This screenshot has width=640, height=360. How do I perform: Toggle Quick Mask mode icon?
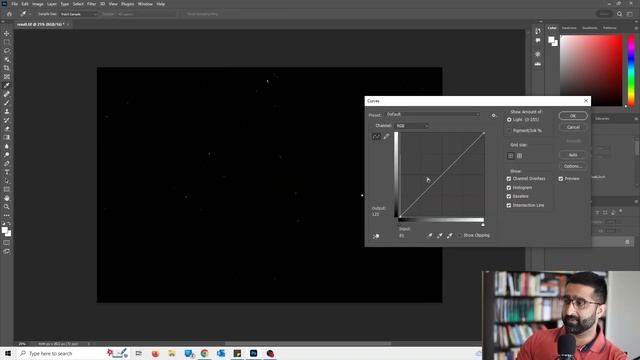(7, 242)
